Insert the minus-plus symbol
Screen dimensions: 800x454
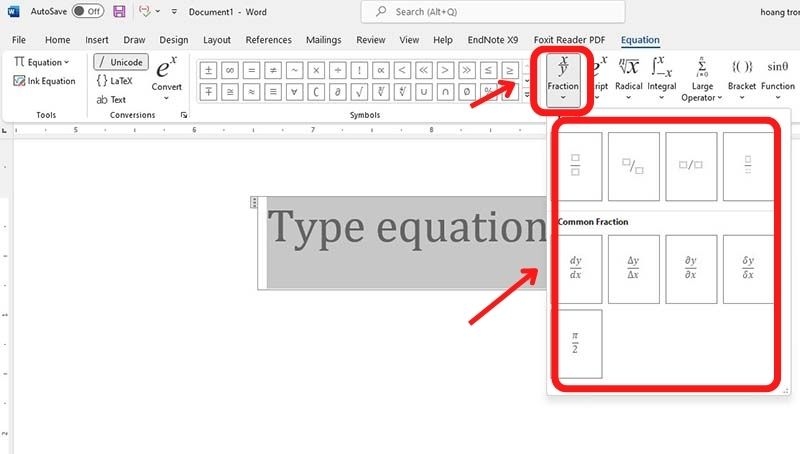point(208,92)
